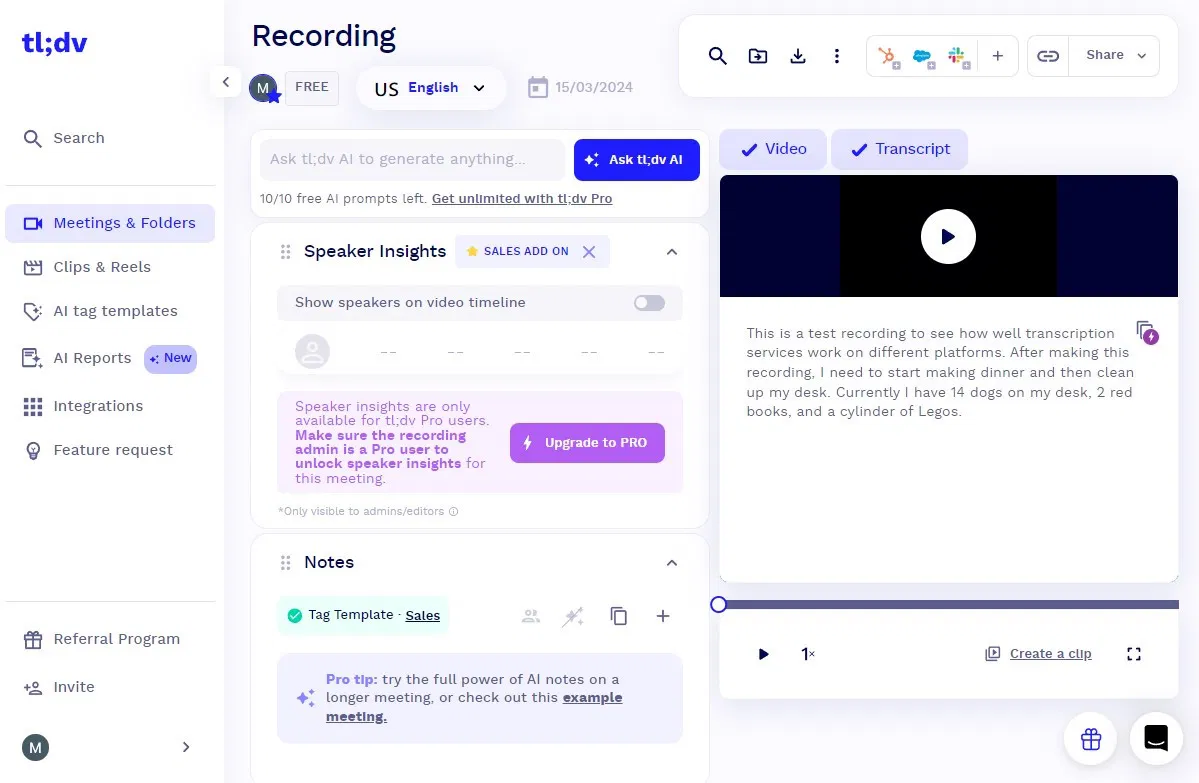Open the US English language dropdown

pos(431,88)
